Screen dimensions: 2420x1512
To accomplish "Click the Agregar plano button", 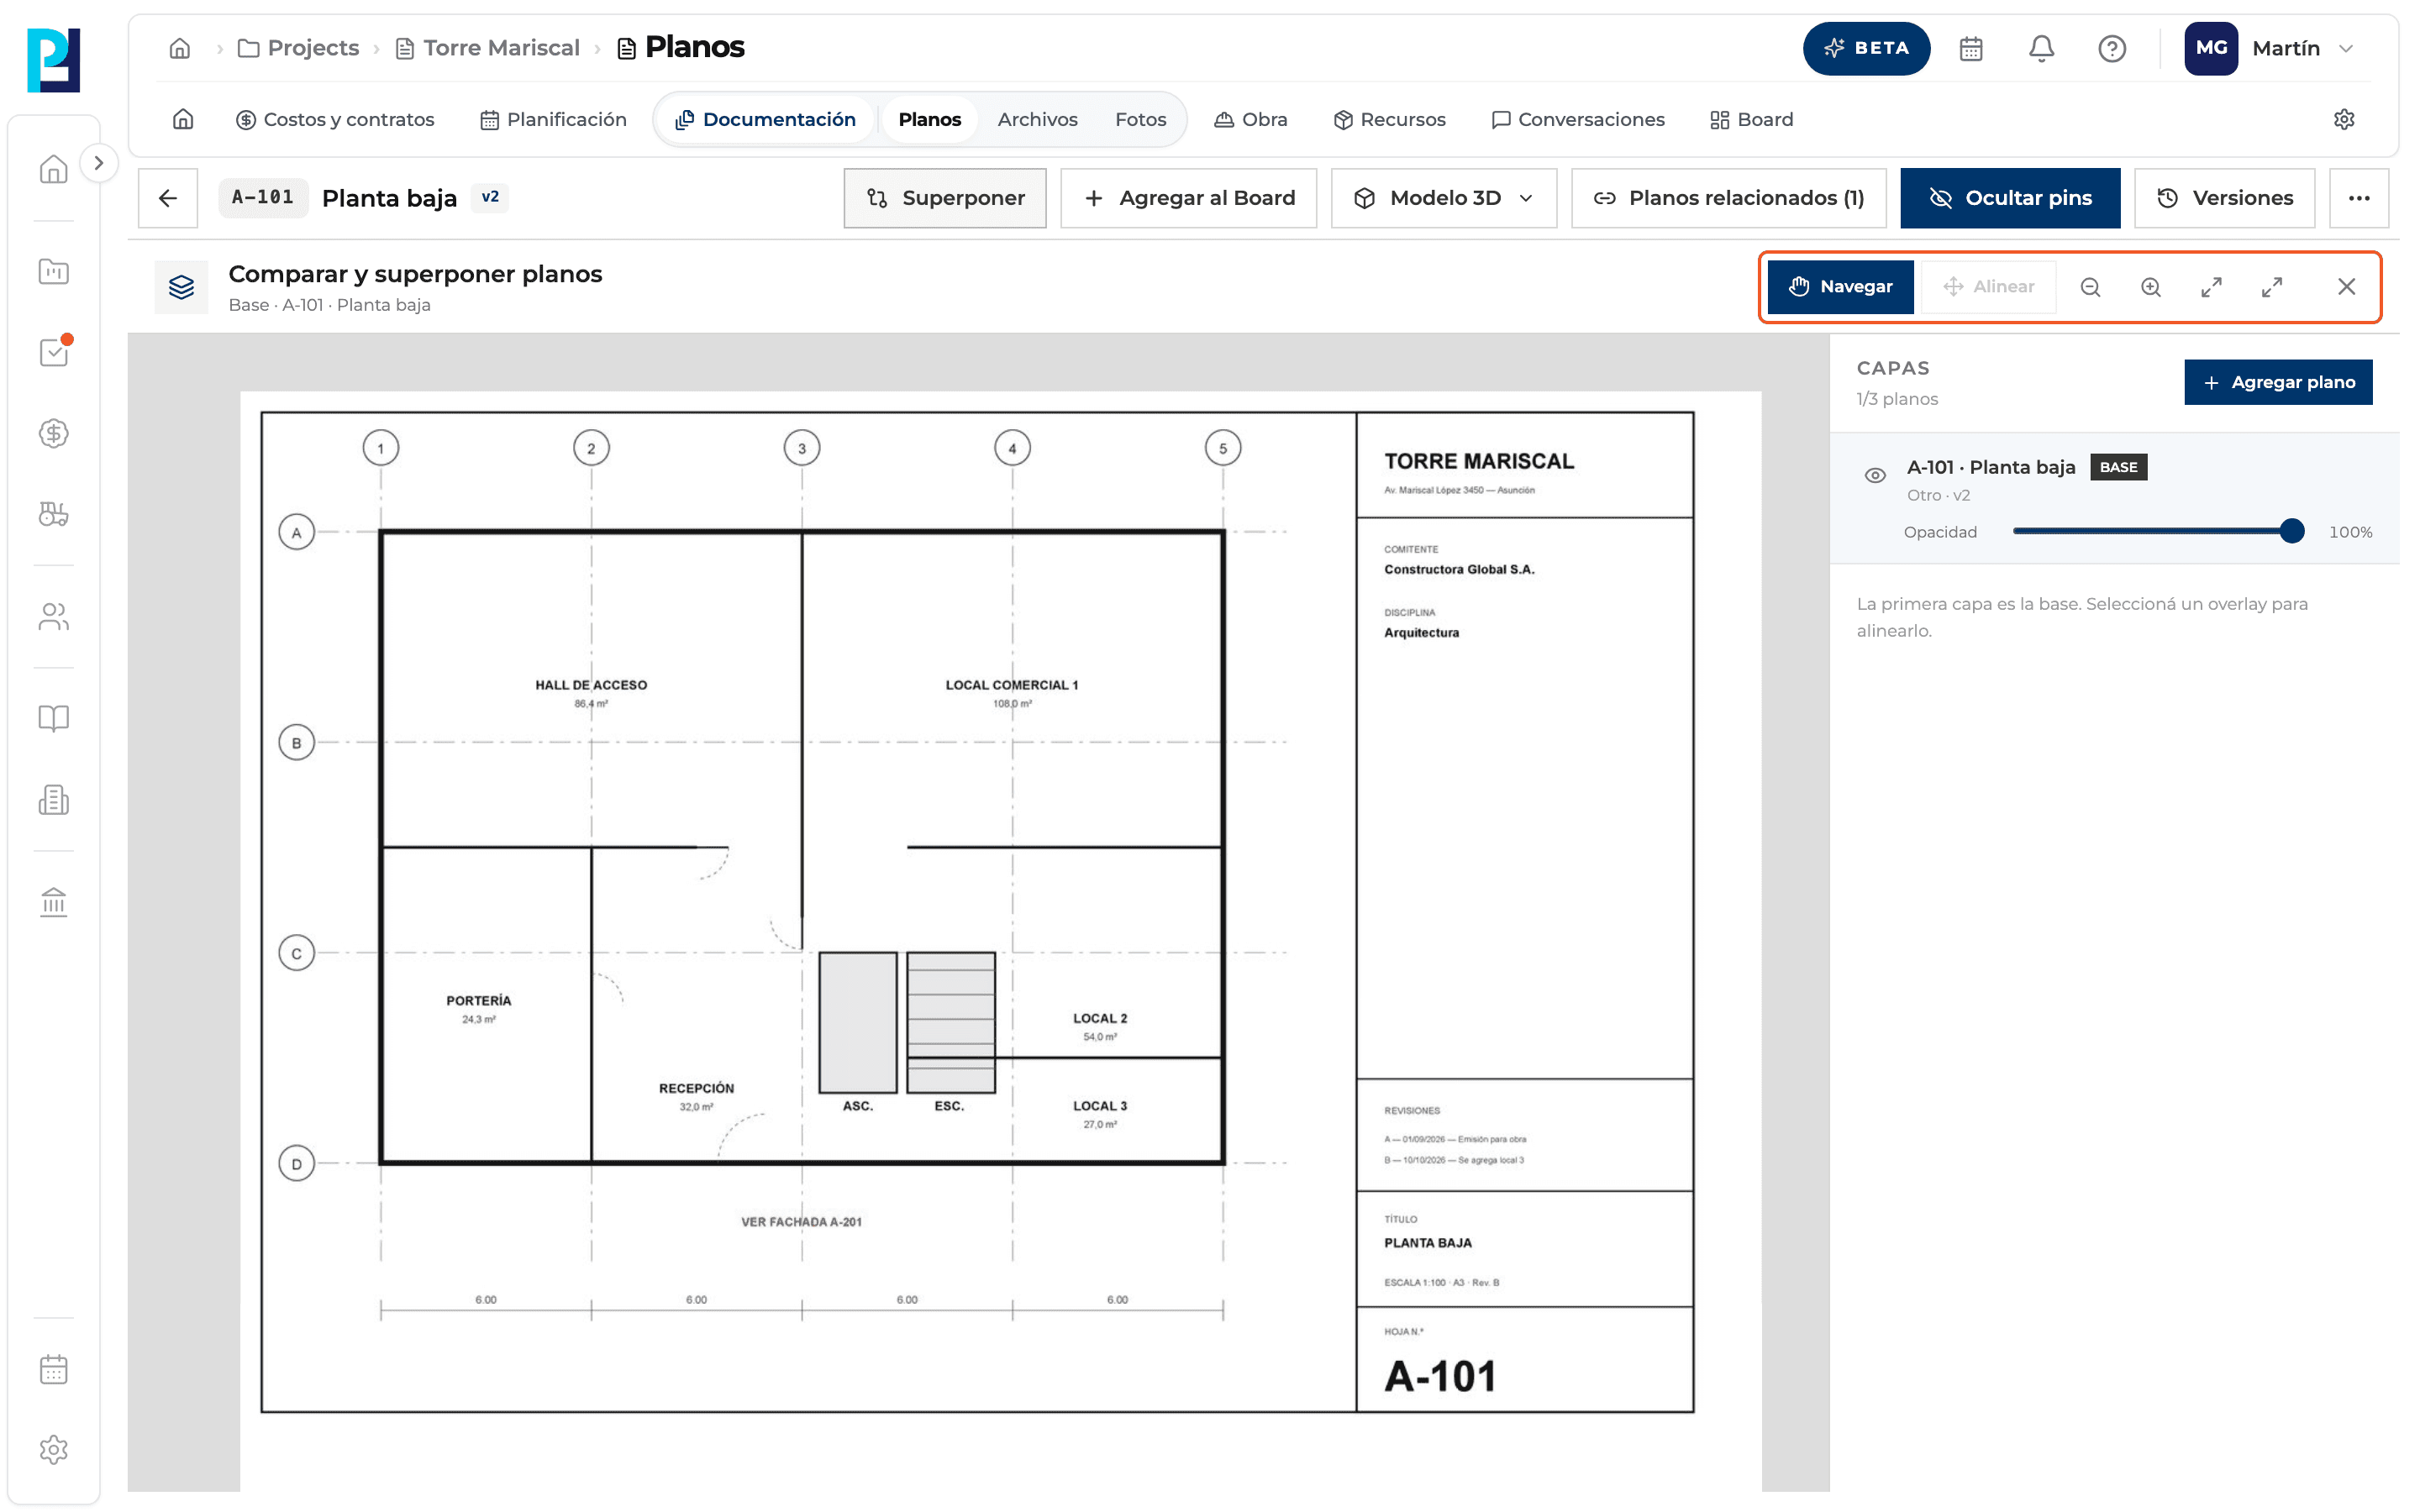I will click(x=2278, y=382).
